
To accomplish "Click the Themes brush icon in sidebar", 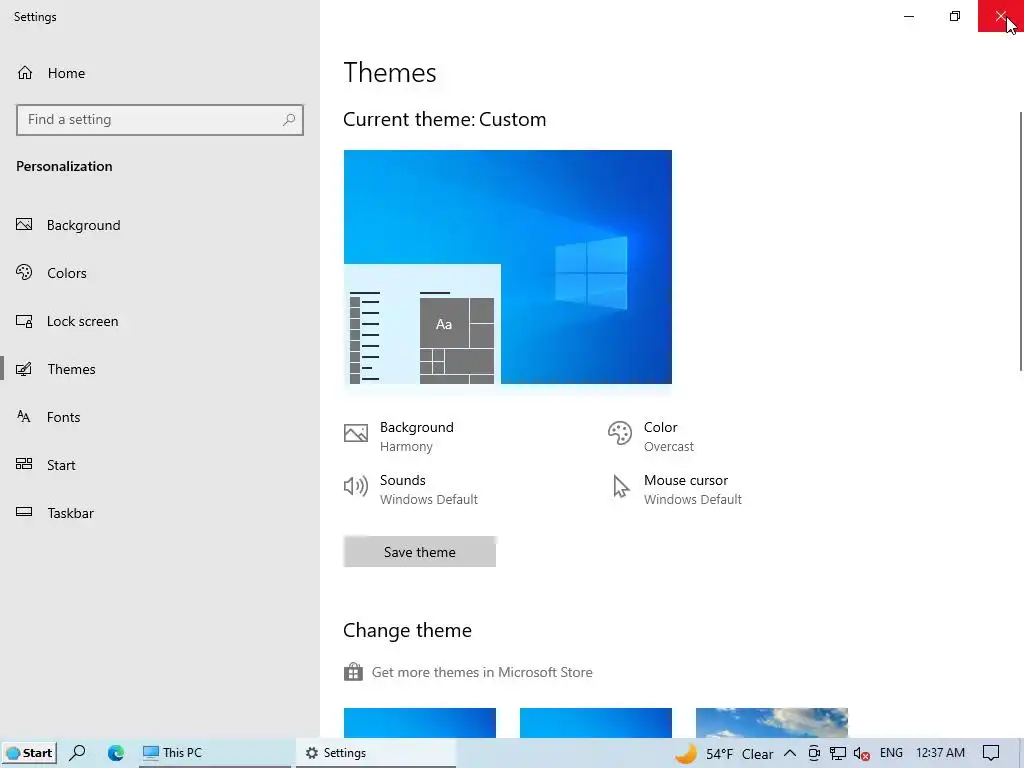I will click(x=24, y=369).
